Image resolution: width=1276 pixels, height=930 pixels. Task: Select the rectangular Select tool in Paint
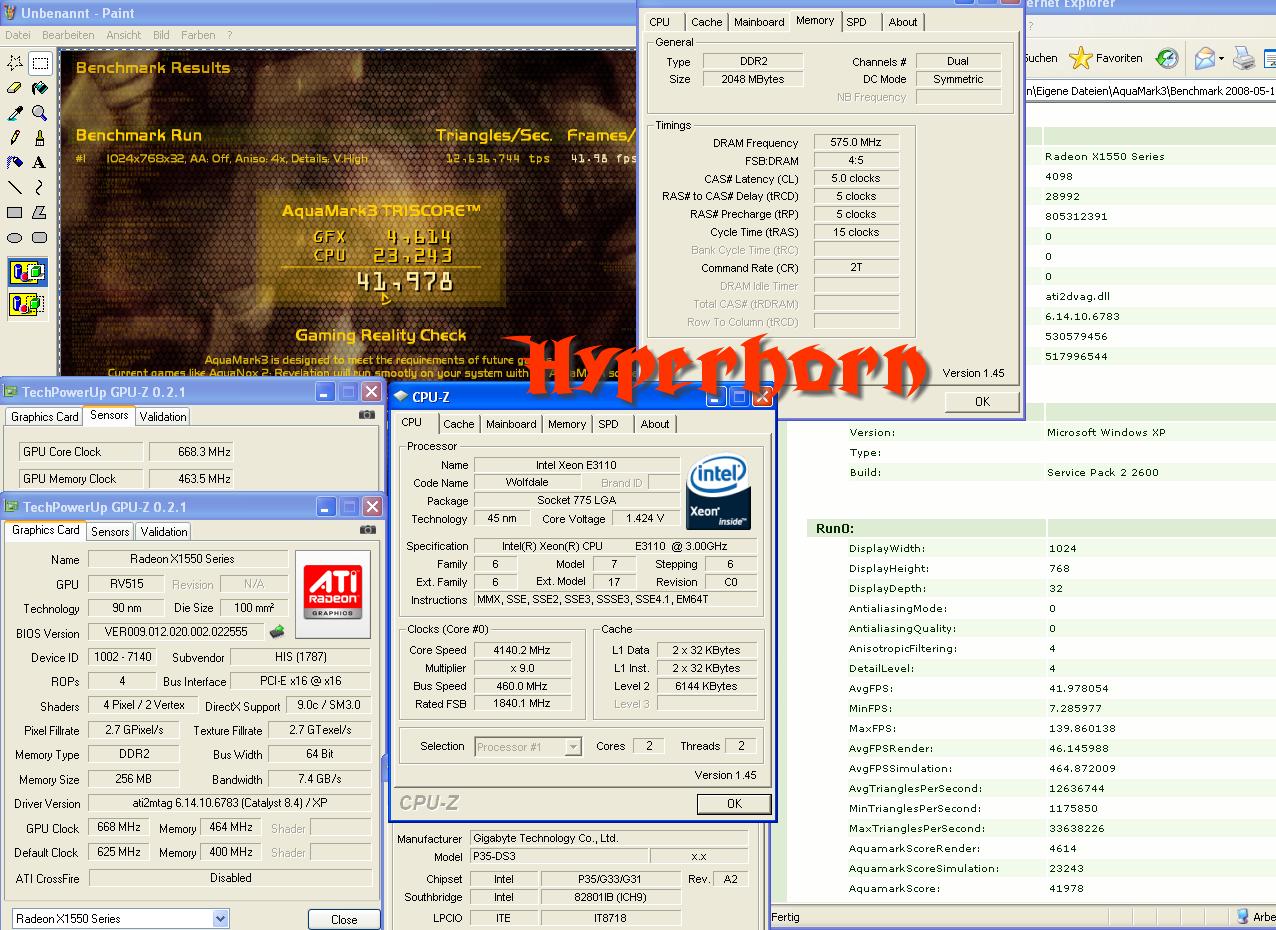point(40,63)
